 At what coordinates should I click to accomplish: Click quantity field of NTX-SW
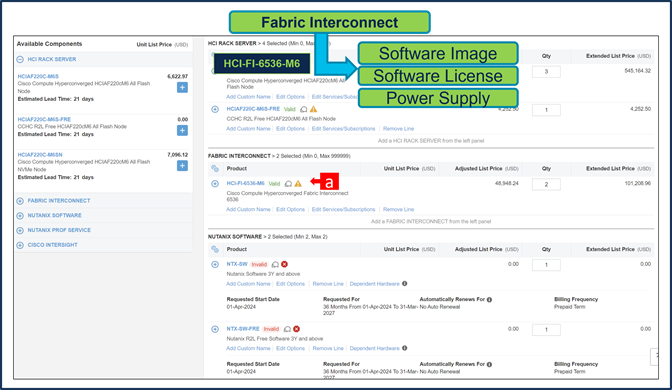546,265
